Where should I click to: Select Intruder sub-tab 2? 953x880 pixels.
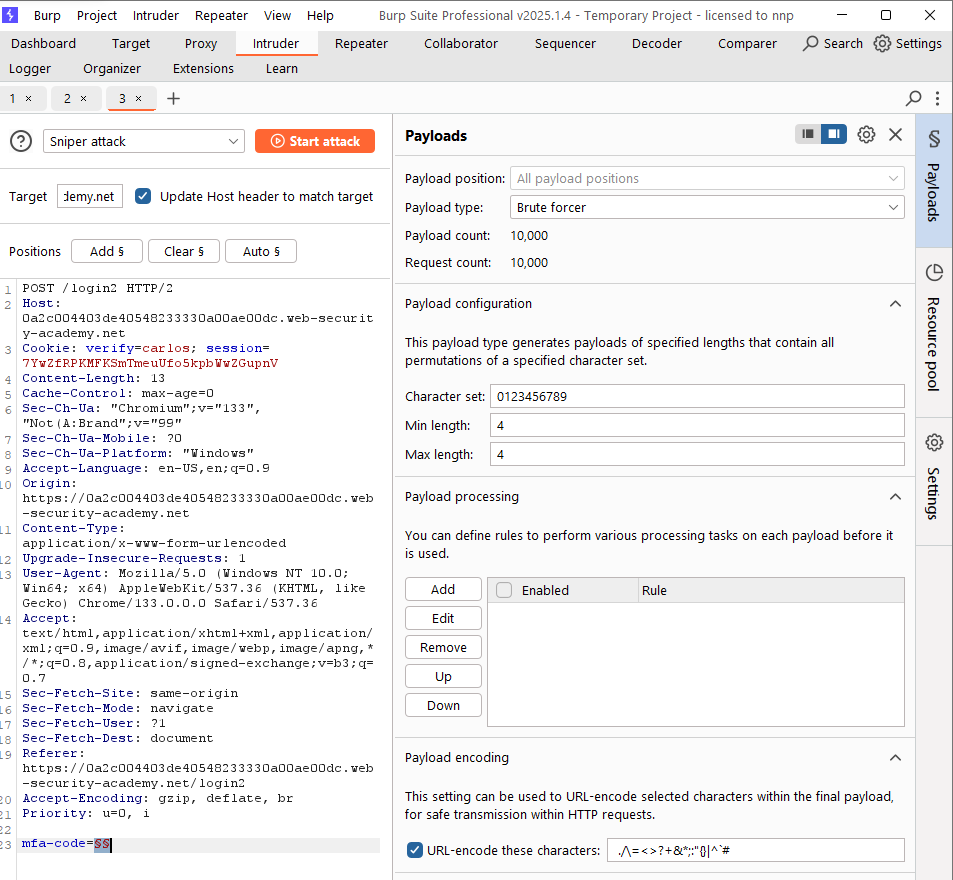67,98
